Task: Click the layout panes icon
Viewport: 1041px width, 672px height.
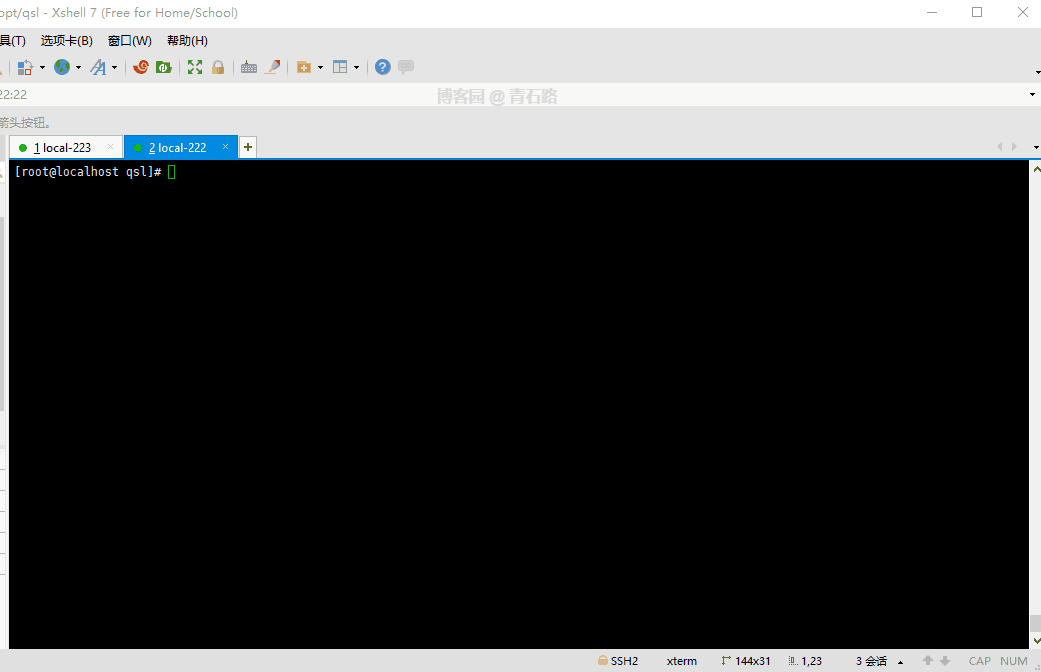Action: pos(340,67)
